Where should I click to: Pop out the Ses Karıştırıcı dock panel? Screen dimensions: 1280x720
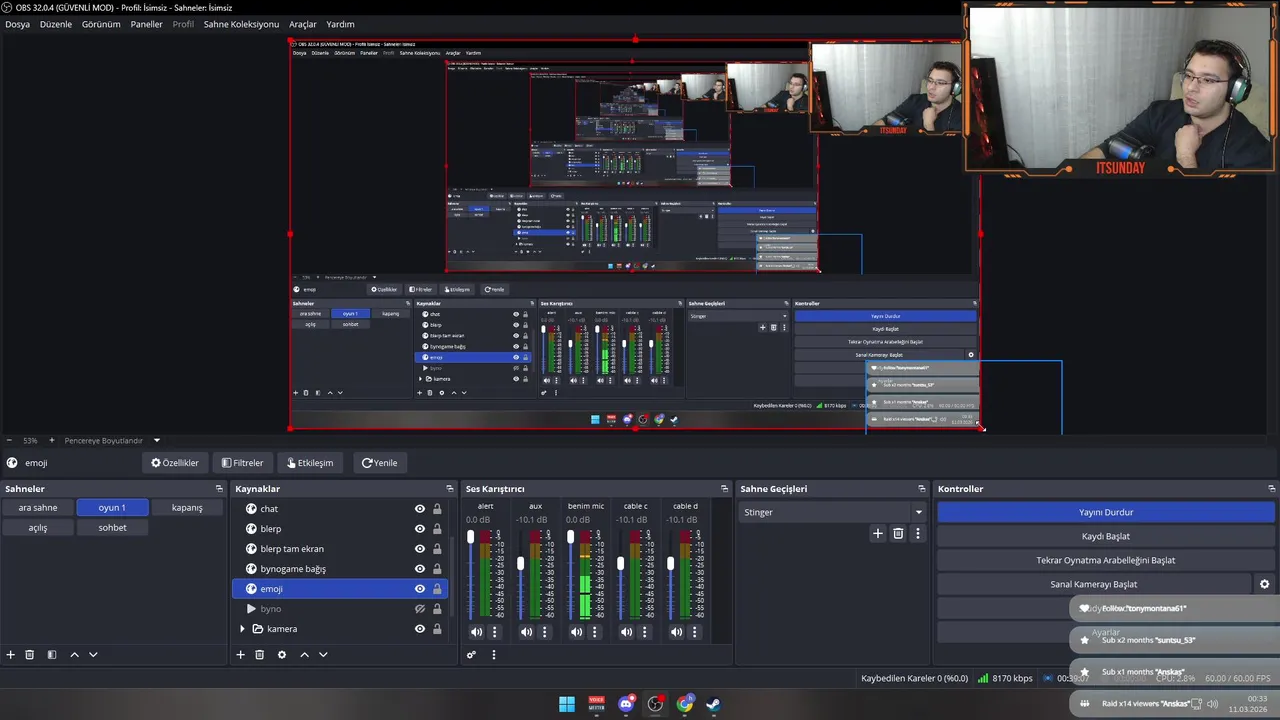(x=724, y=489)
